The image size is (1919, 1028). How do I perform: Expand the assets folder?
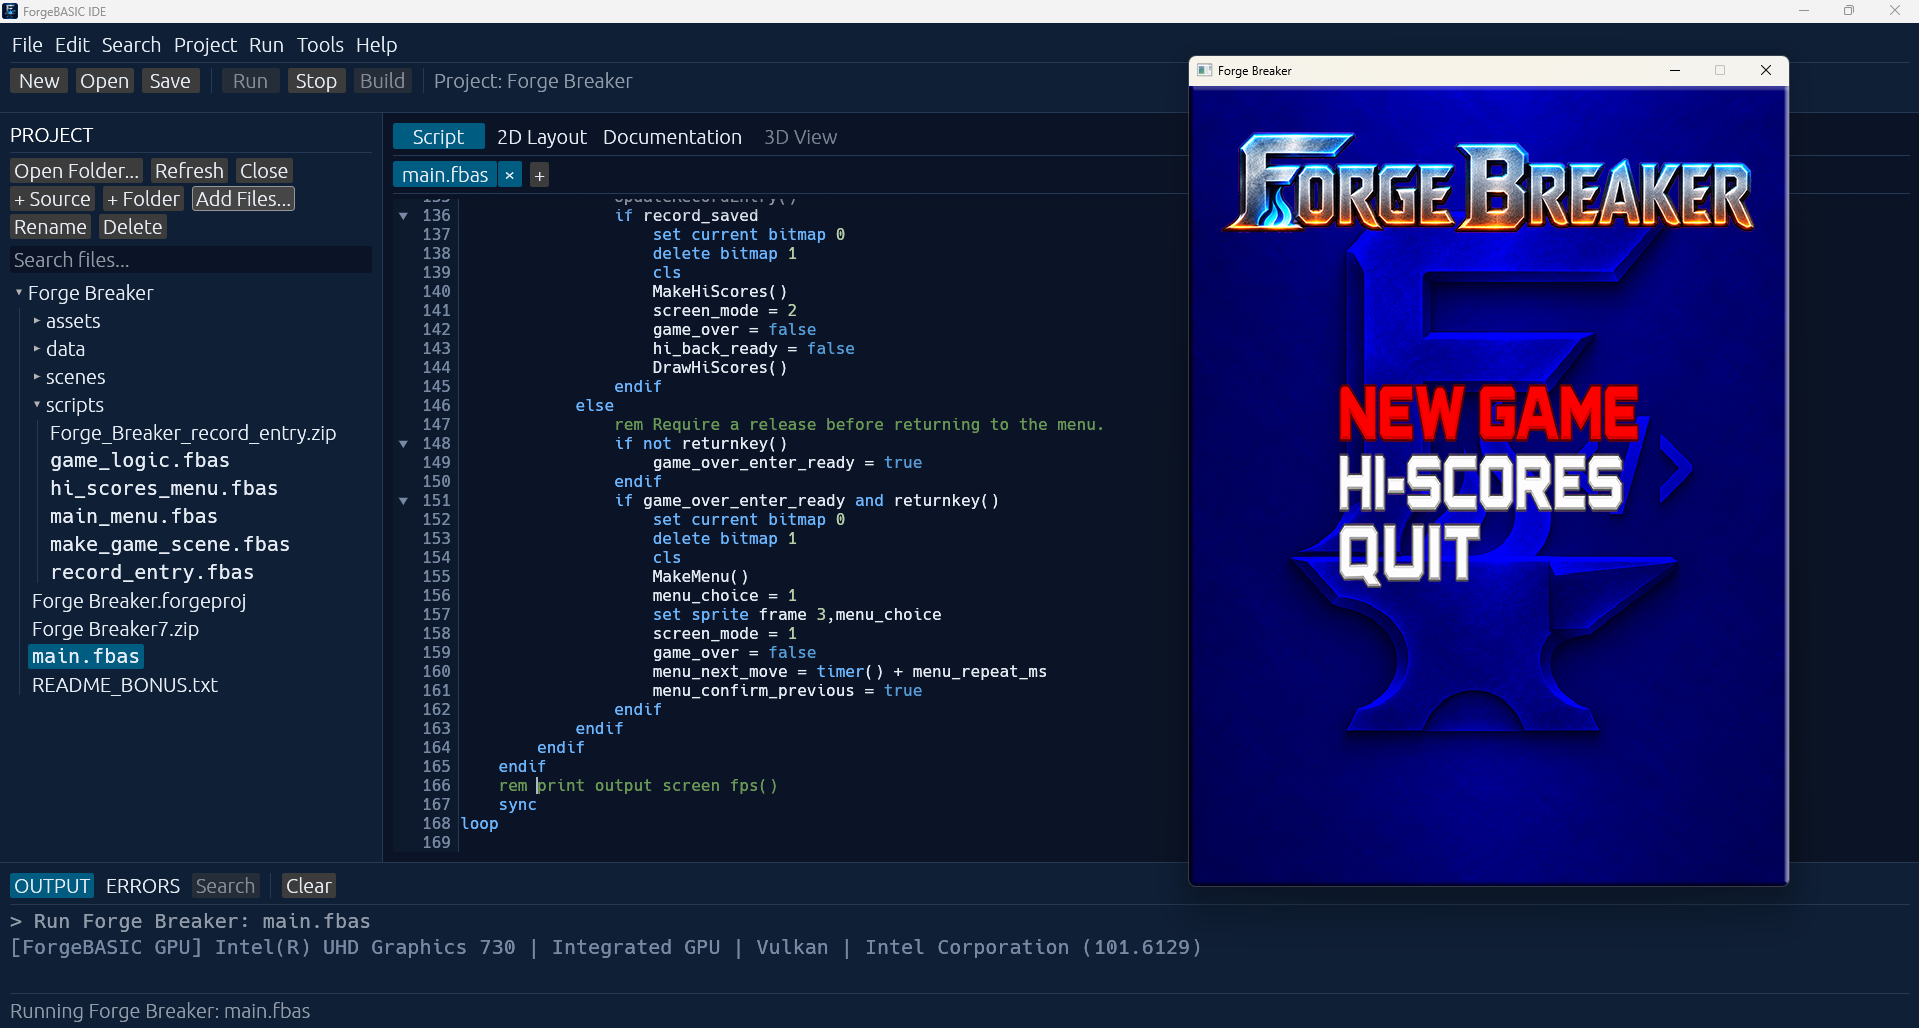tap(37, 321)
